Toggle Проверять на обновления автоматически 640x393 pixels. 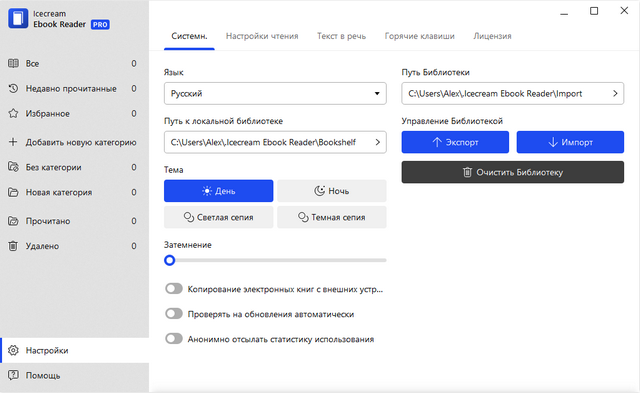click(174, 314)
